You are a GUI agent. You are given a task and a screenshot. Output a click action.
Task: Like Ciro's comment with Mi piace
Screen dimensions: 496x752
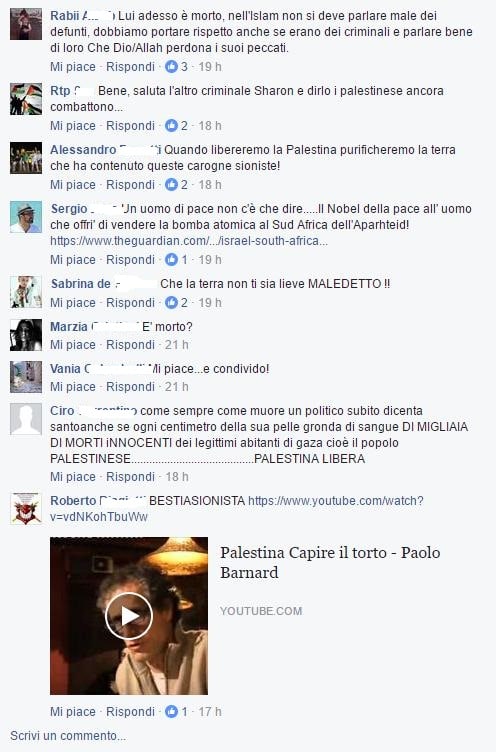[73, 477]
